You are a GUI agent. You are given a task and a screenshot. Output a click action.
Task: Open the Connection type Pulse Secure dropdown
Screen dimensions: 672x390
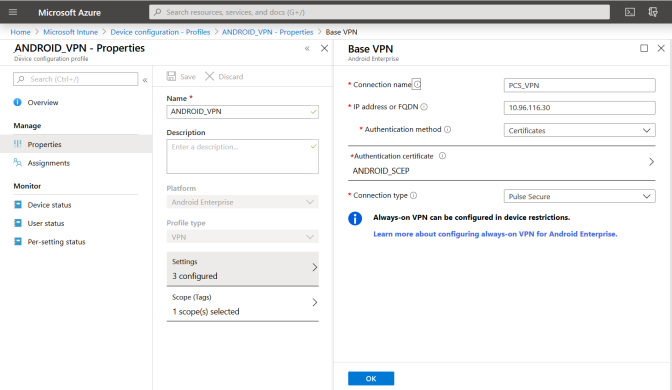pos(579,196)
